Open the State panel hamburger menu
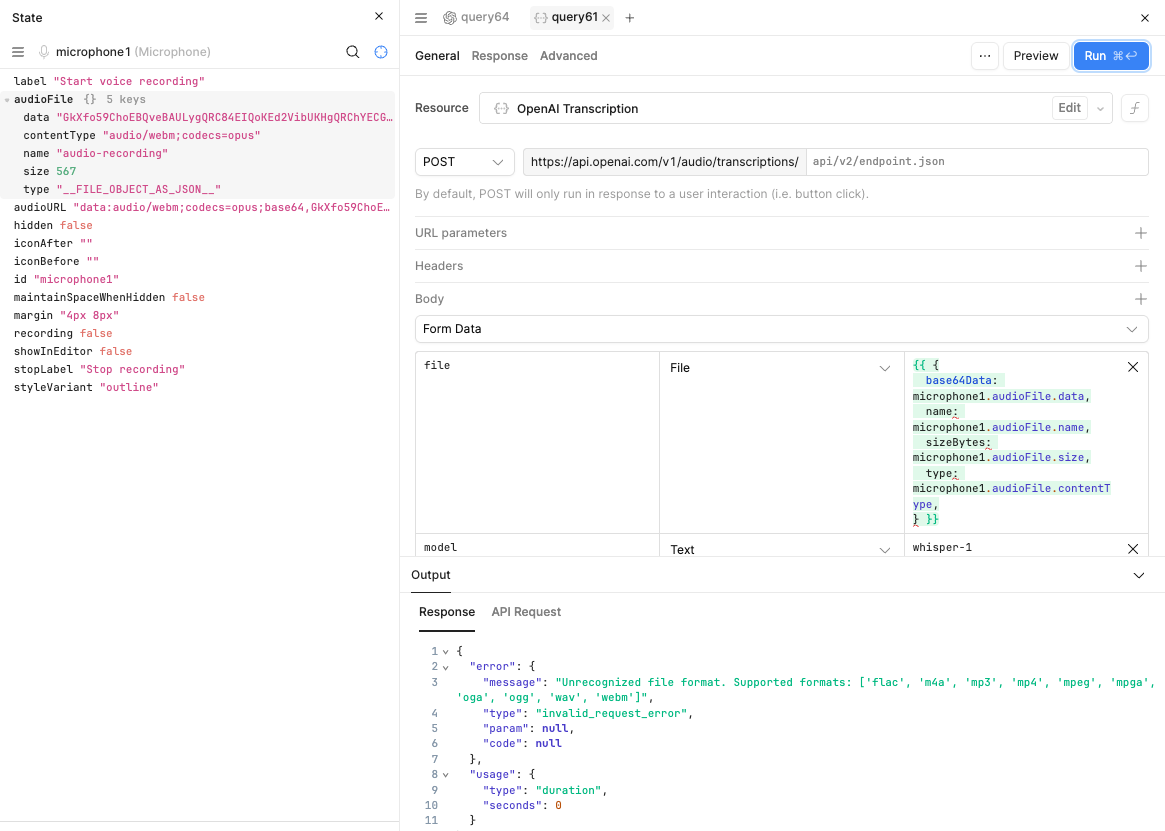Image resolution: width=1165 pixels, height=831 pixels. pos(18,52)
